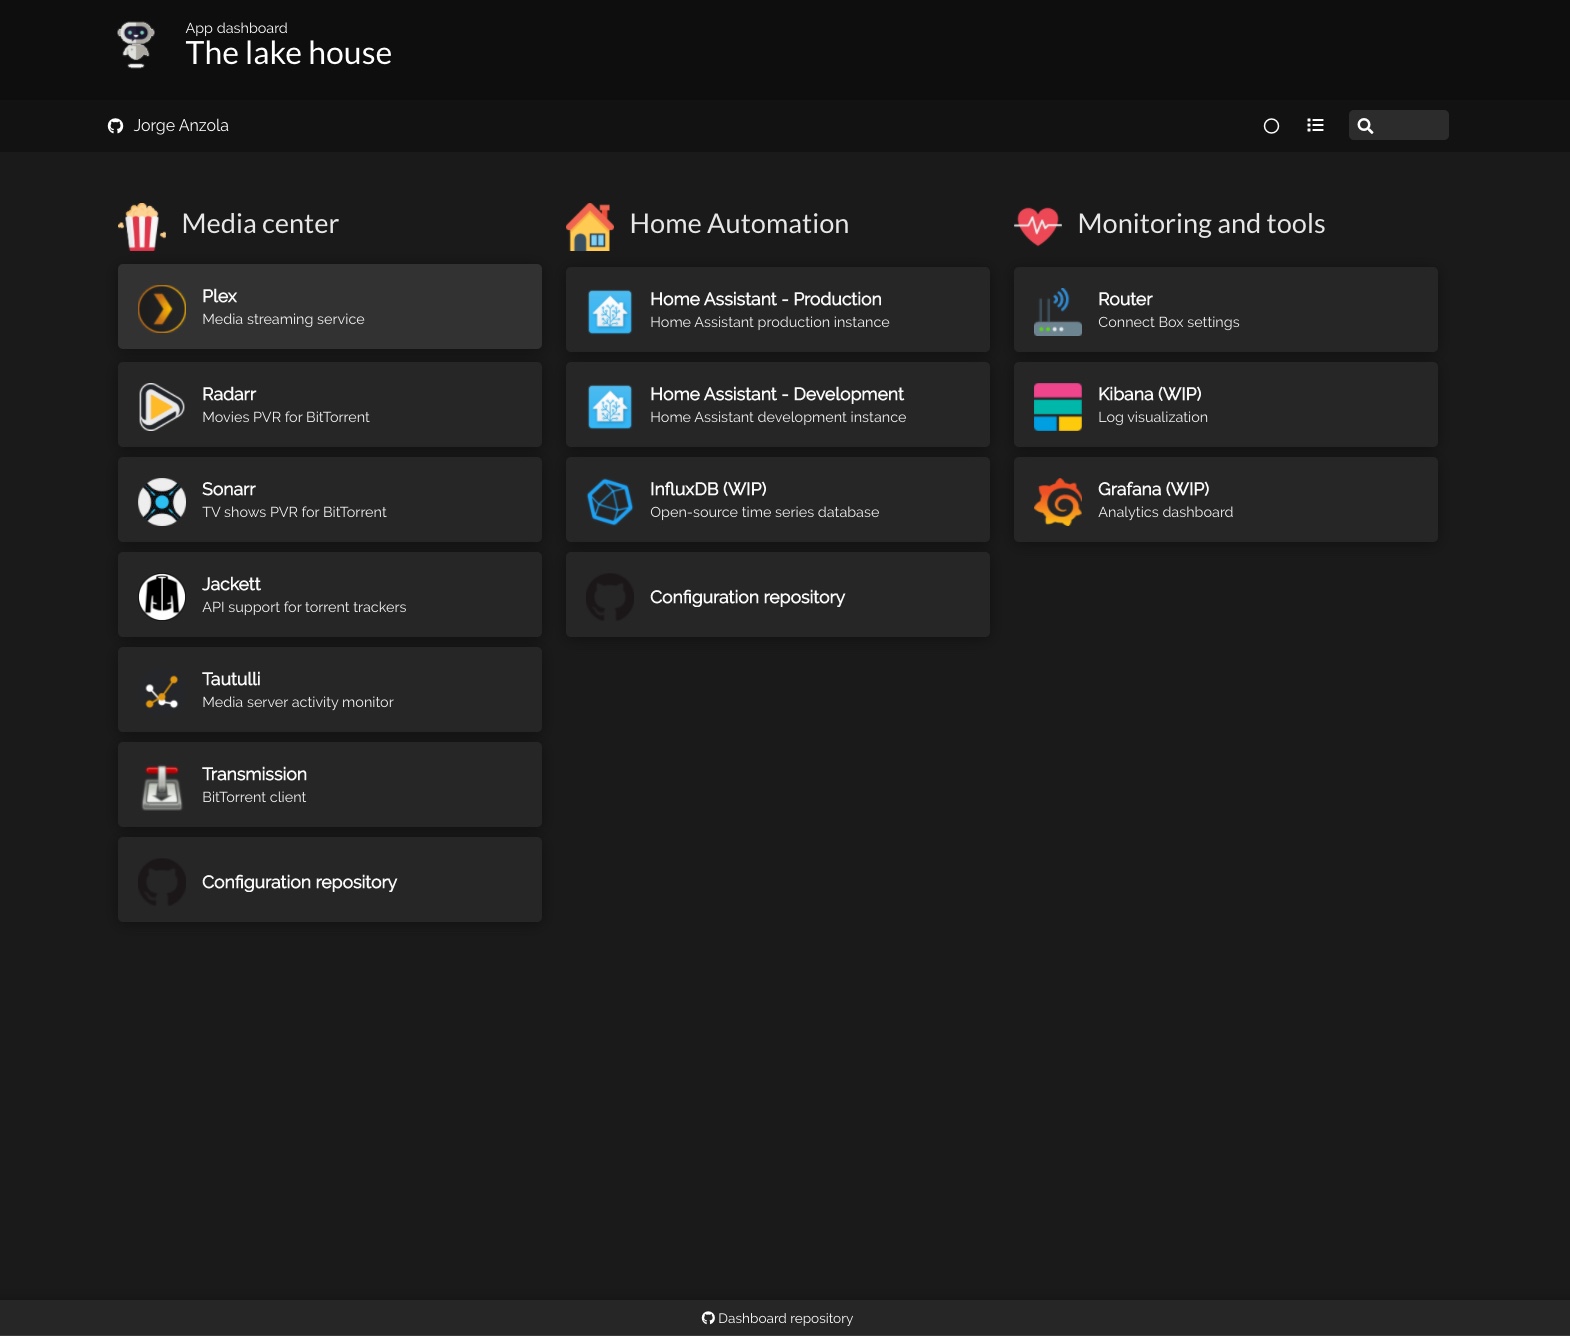
Task: Open Media center Configuration repository card
Action: click(330, 880)
